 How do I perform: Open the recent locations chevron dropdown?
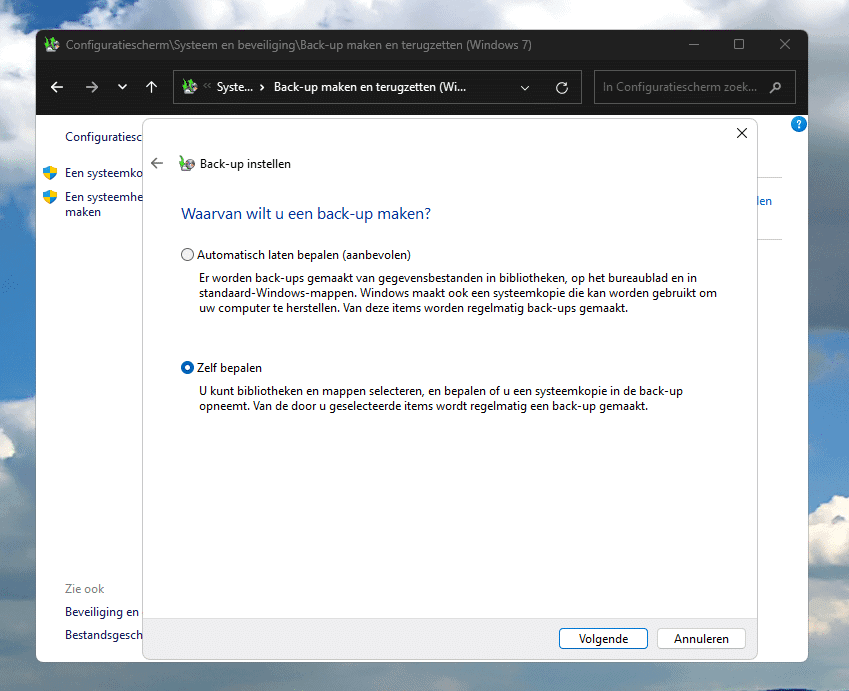click(x=122, y=88)
